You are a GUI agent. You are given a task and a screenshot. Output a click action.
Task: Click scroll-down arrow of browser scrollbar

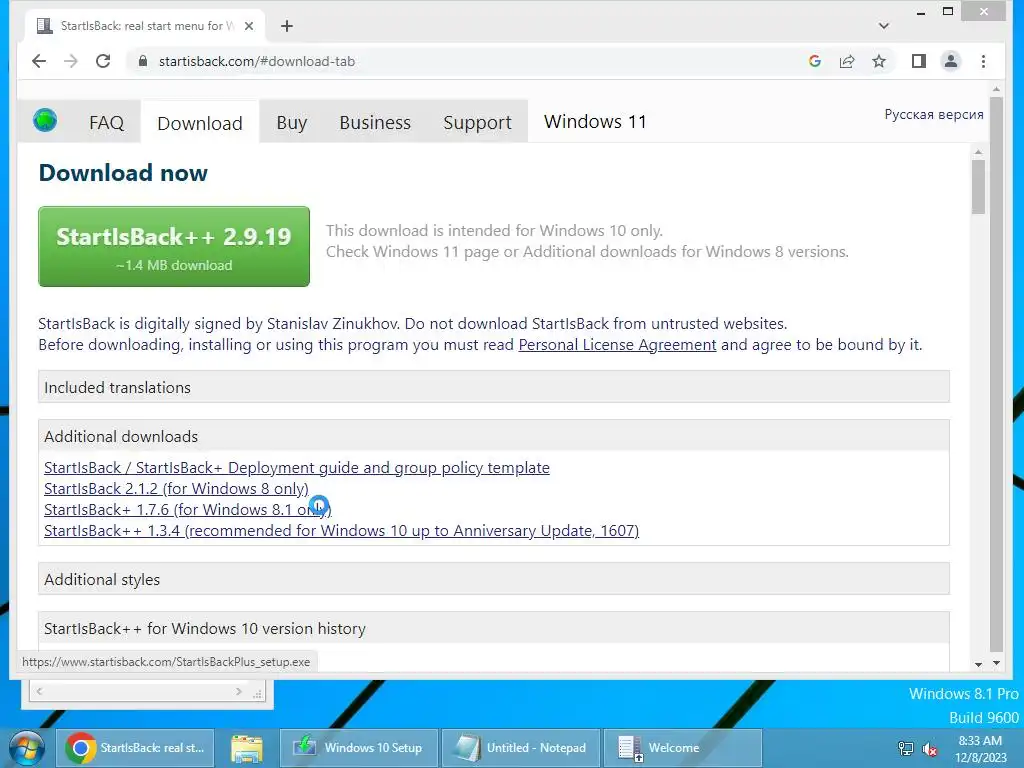click(996, 664)
